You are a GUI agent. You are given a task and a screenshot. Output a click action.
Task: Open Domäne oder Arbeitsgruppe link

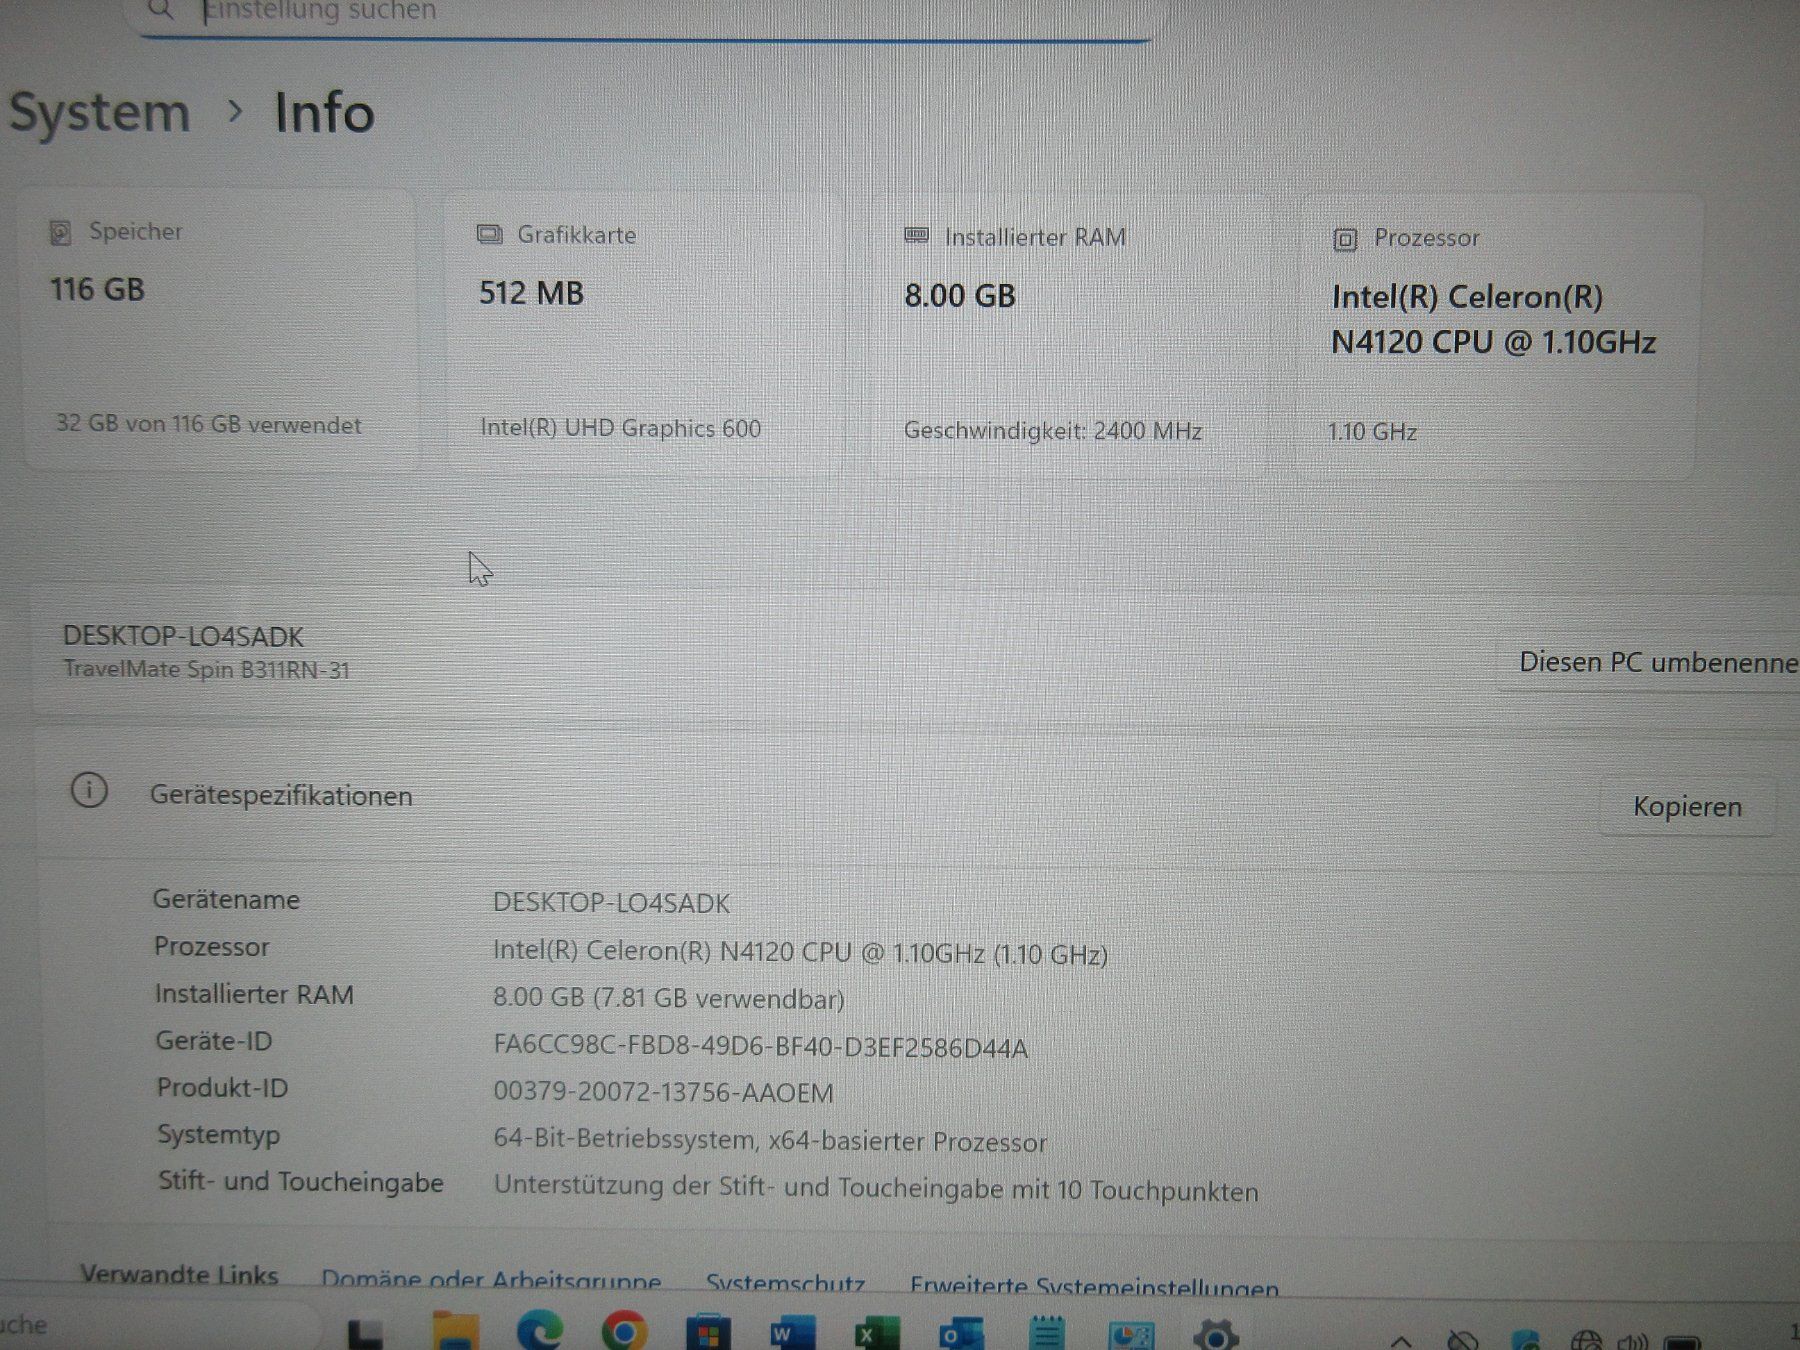click(491, 1279)
